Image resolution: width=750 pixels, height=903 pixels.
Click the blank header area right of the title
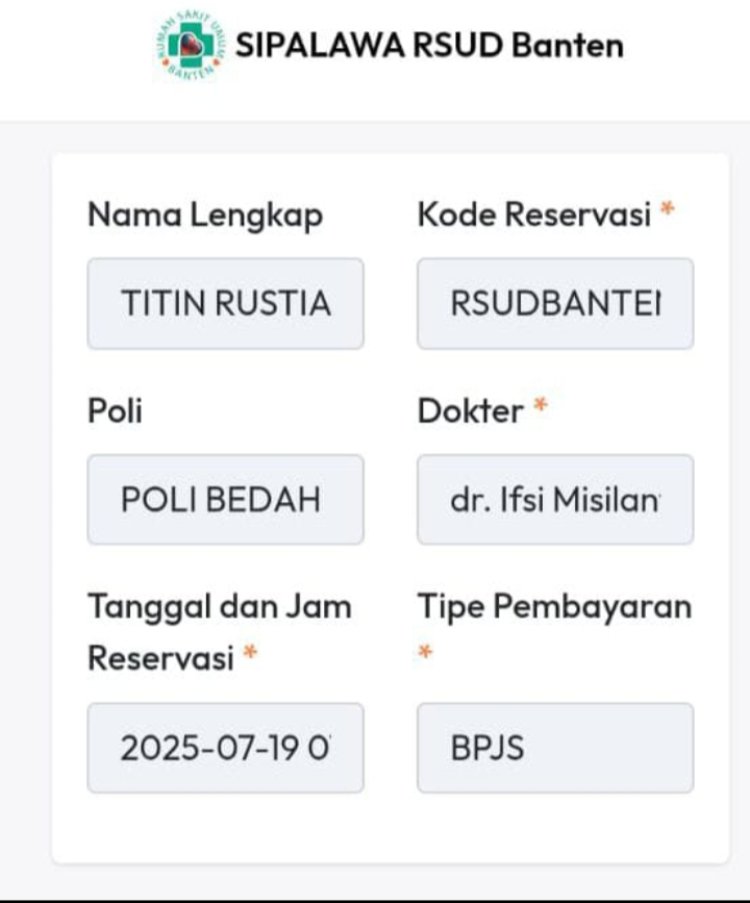pyautogui.click(x=690, y=47)
